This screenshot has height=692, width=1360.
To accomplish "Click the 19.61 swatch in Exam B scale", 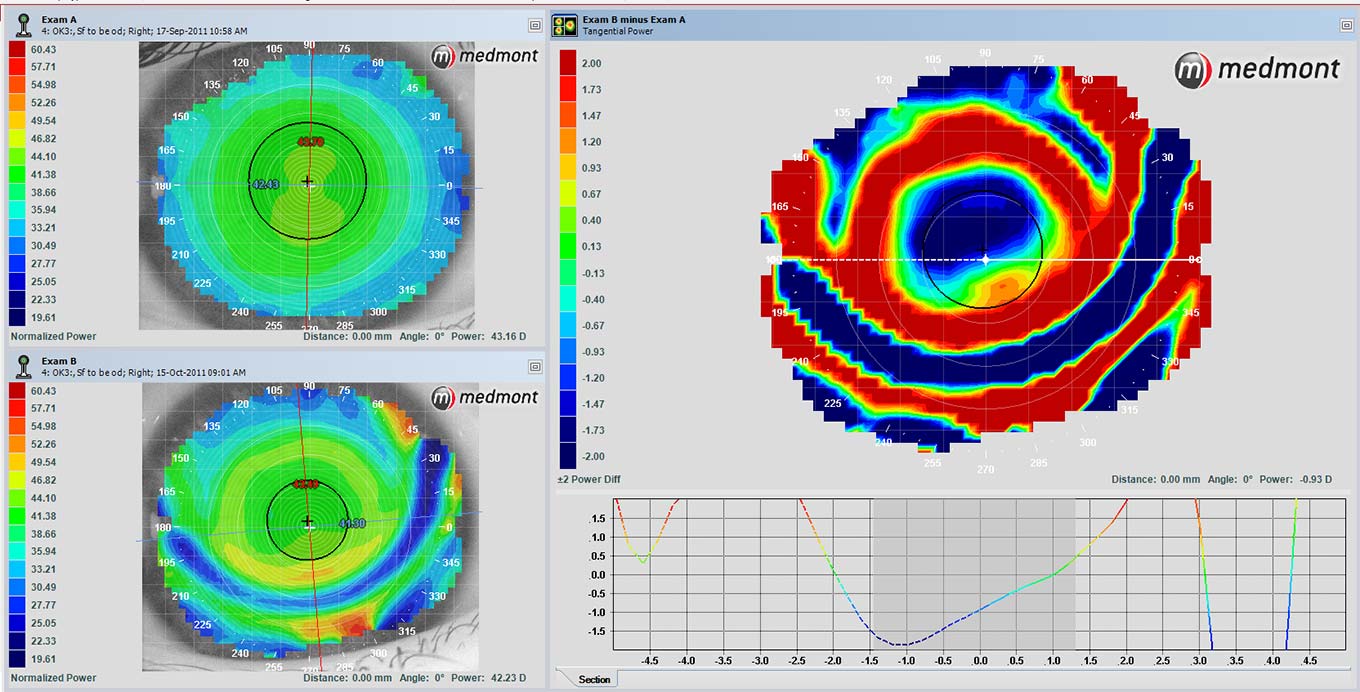I will [19, 659].
